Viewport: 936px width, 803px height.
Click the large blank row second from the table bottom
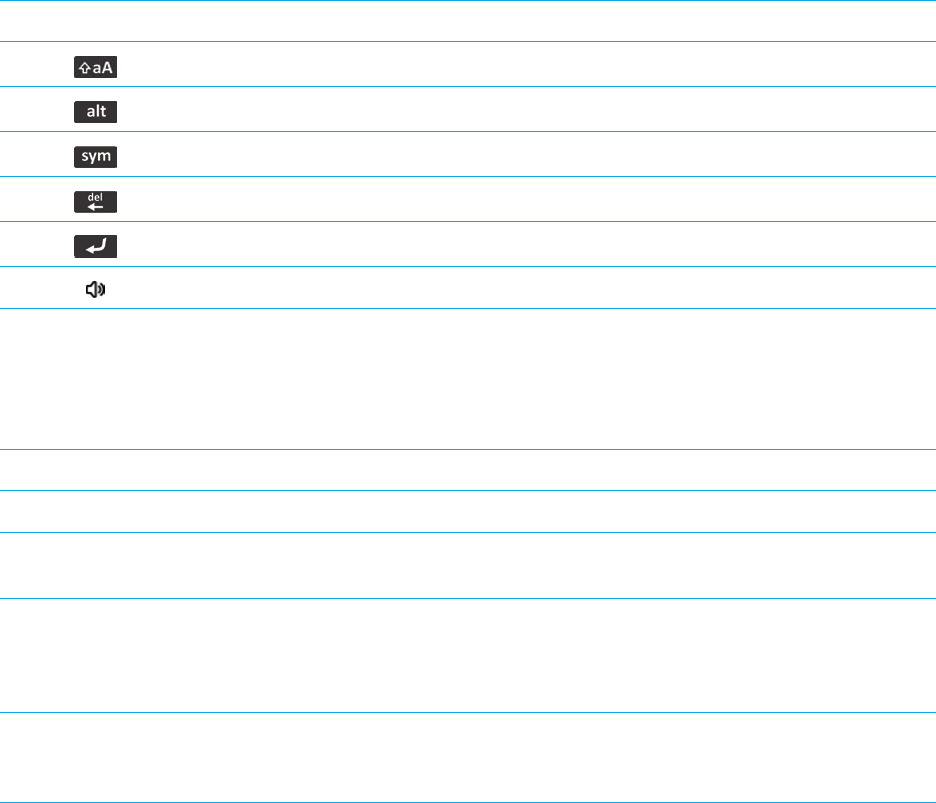[x=468, y=656]
